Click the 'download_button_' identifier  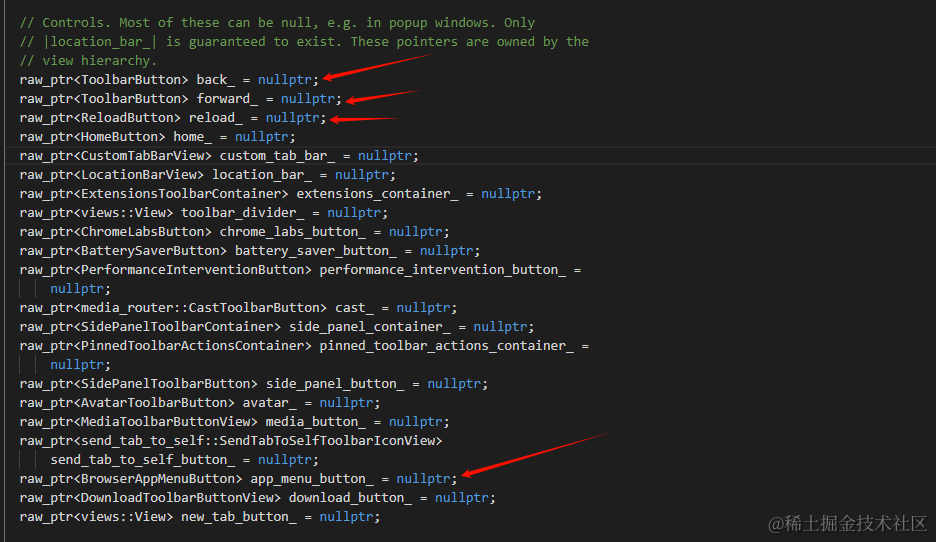pos(351,498)
